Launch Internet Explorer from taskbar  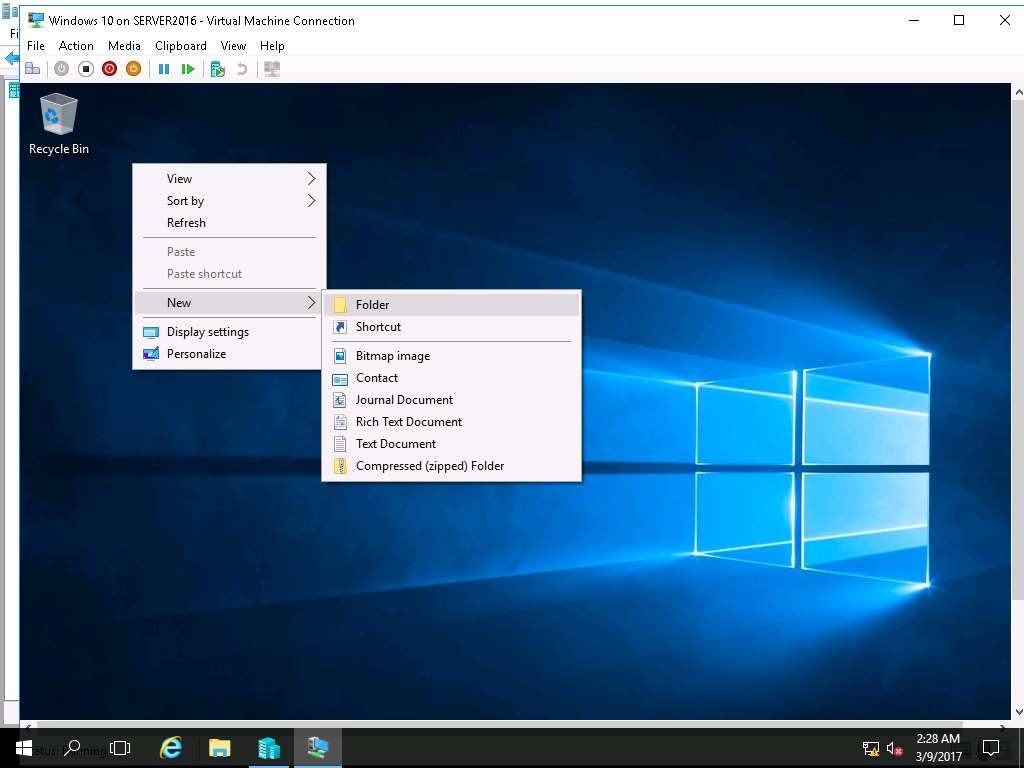point(170,748)
